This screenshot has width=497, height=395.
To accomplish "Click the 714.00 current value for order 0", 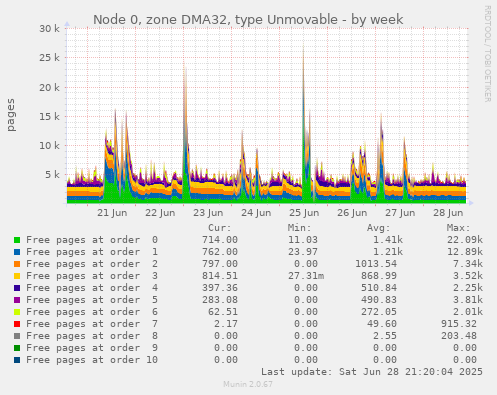I will [220, 240].
